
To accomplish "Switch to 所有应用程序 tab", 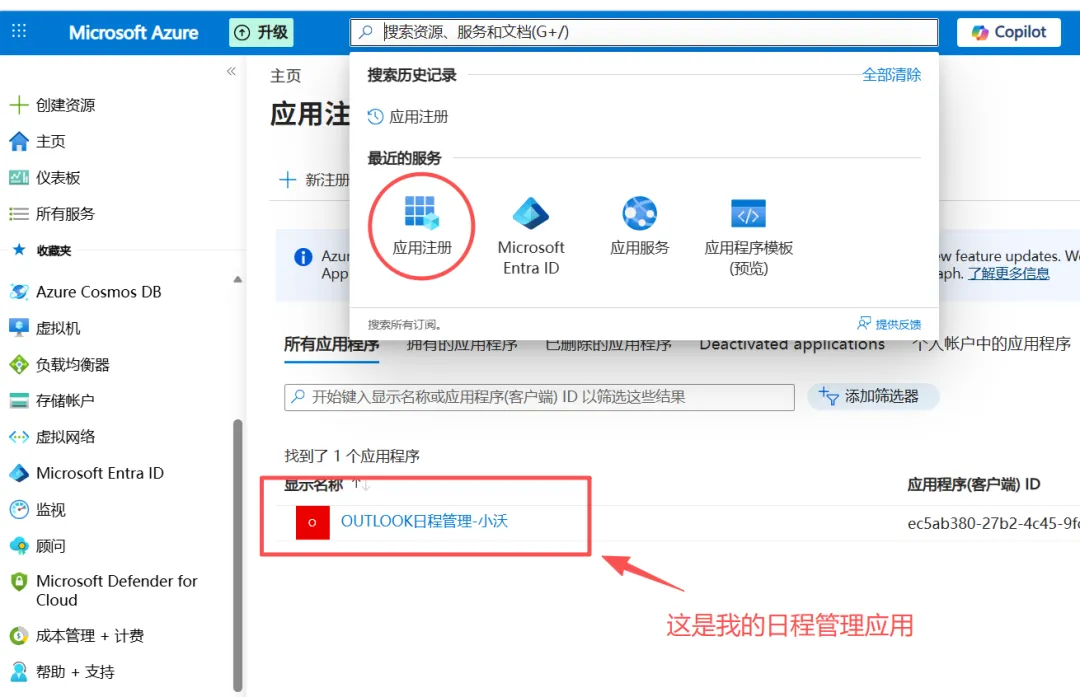I will click(x=331, y=344).
